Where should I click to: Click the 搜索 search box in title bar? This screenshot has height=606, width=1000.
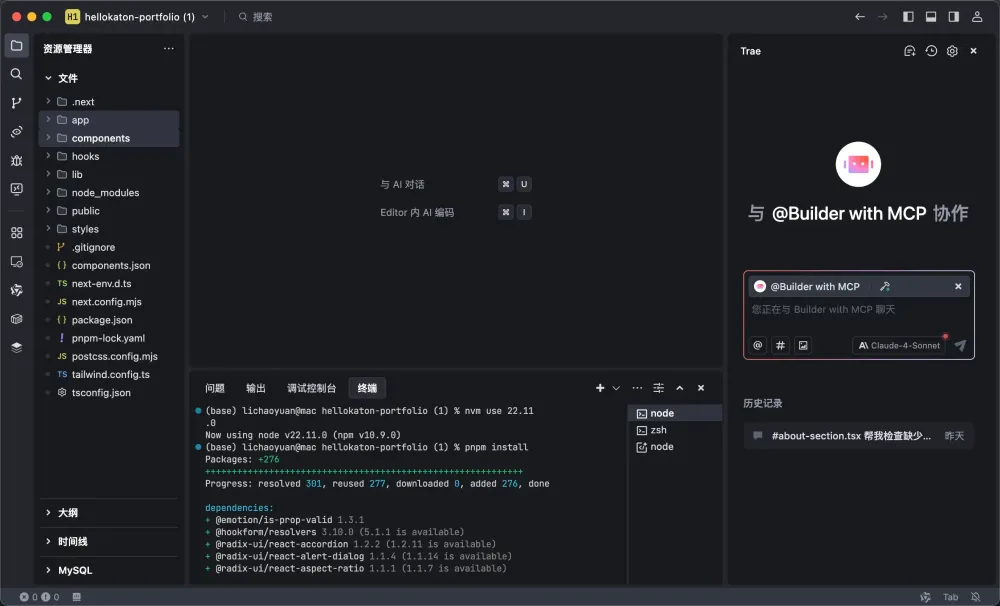tap(255, 17)
